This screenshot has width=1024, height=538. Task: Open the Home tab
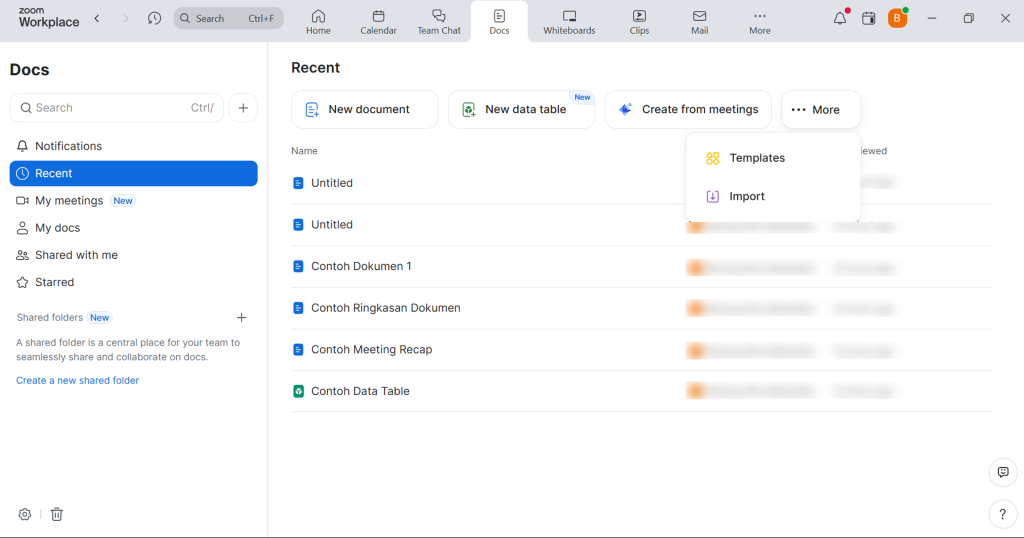pyautogui.click(x=318, y=22)
